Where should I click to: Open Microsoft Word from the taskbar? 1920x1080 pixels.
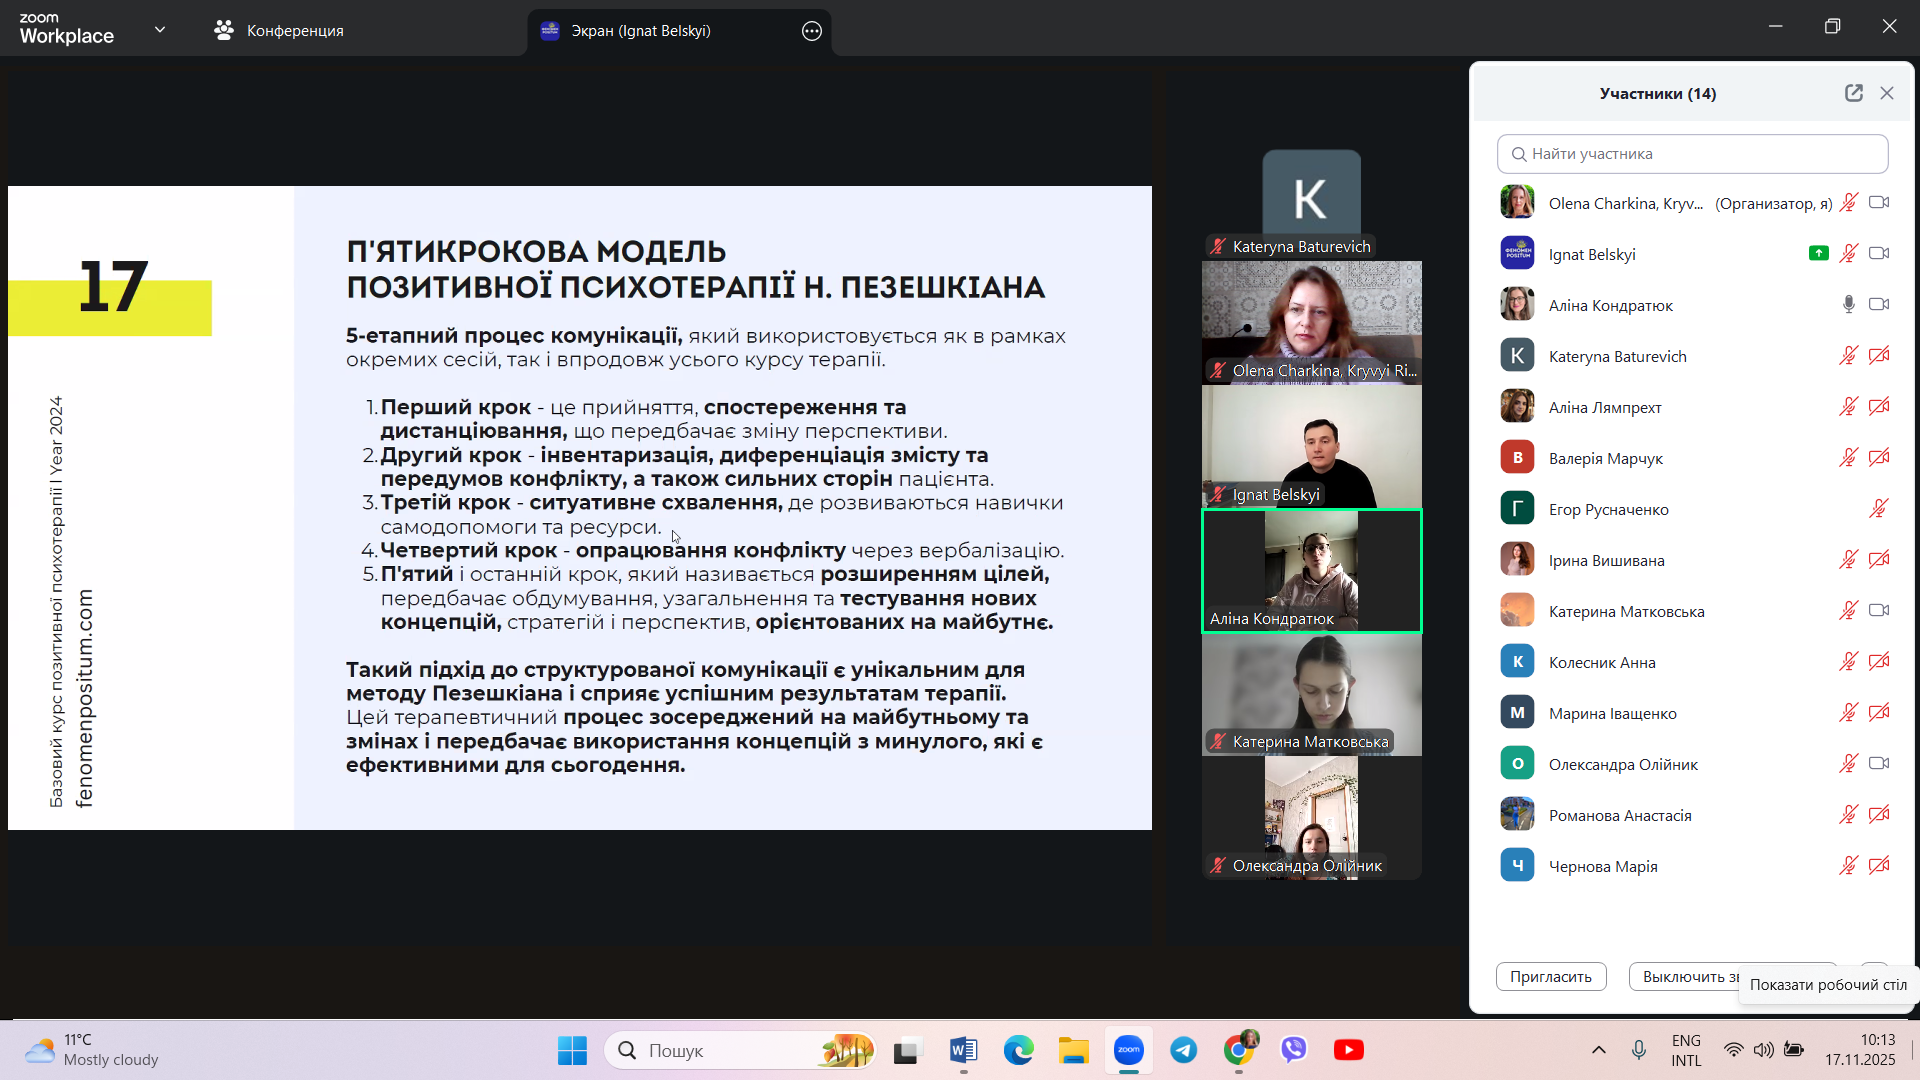click(963, 1050)
